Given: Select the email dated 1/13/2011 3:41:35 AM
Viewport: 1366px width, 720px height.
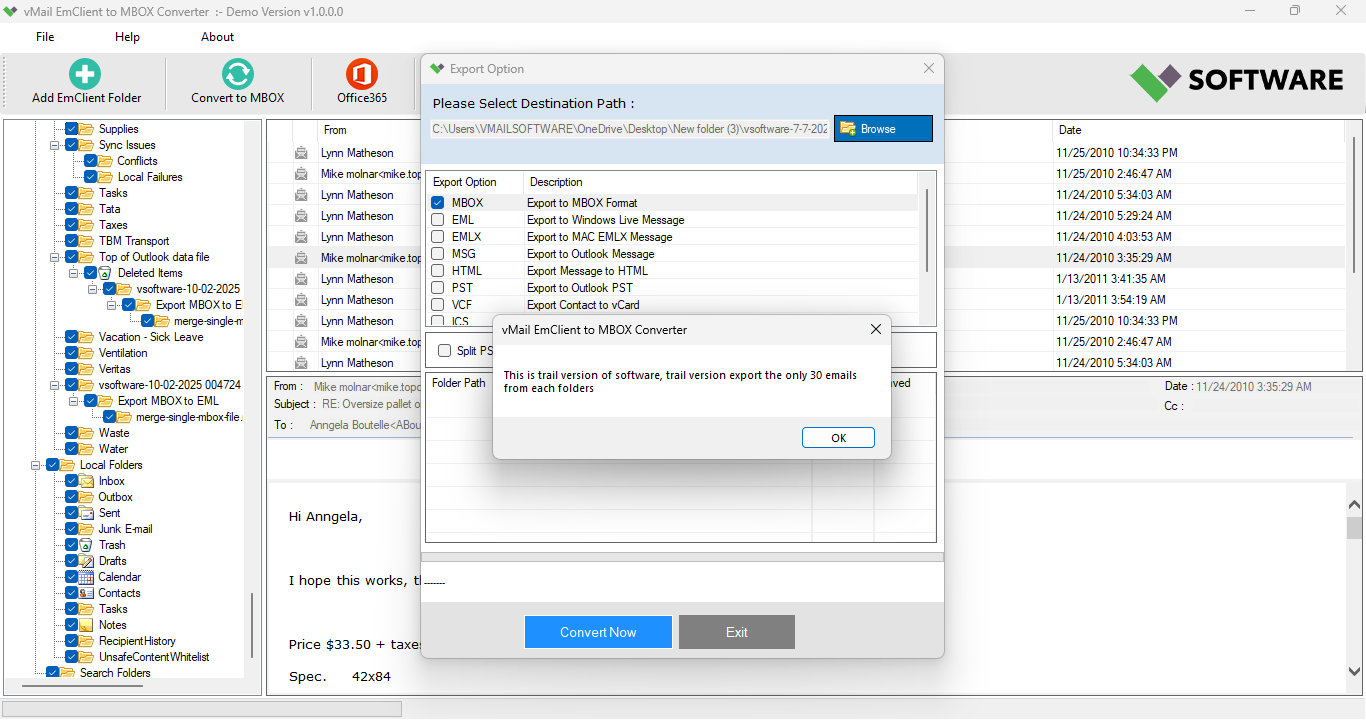Looking at the screenshot, I should tap(805, 279).
